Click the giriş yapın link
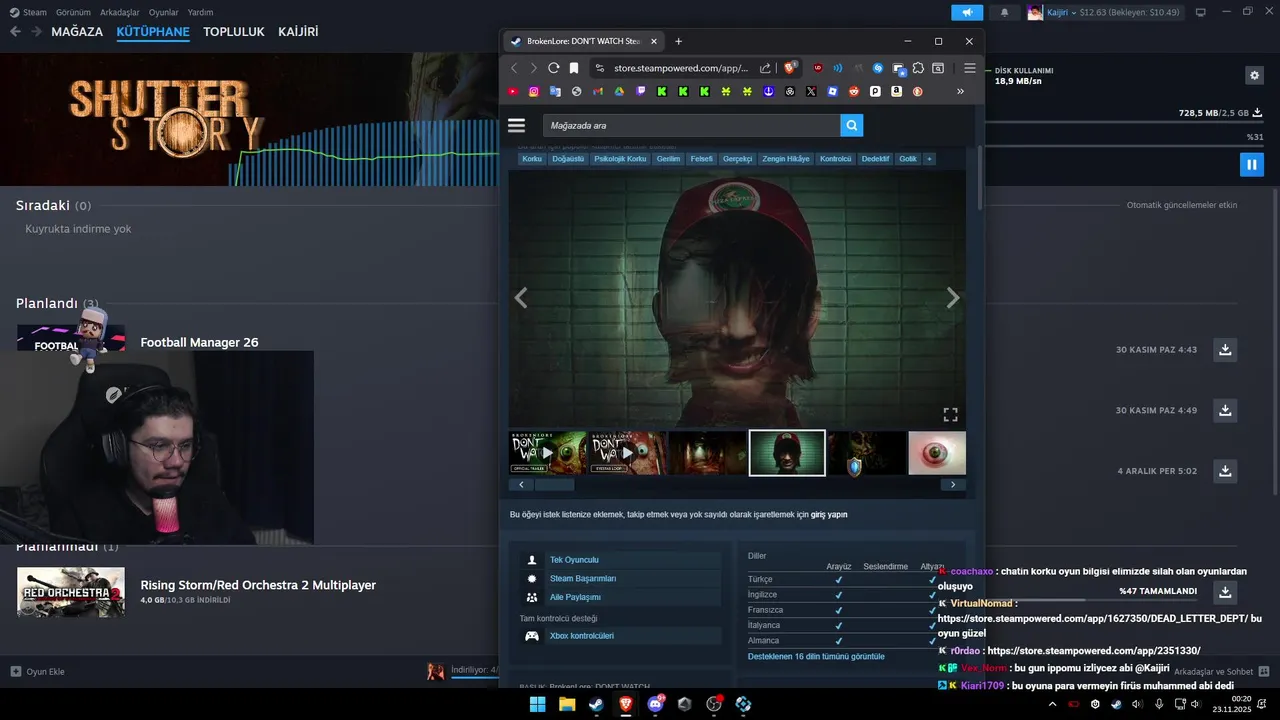 (829, 514)
